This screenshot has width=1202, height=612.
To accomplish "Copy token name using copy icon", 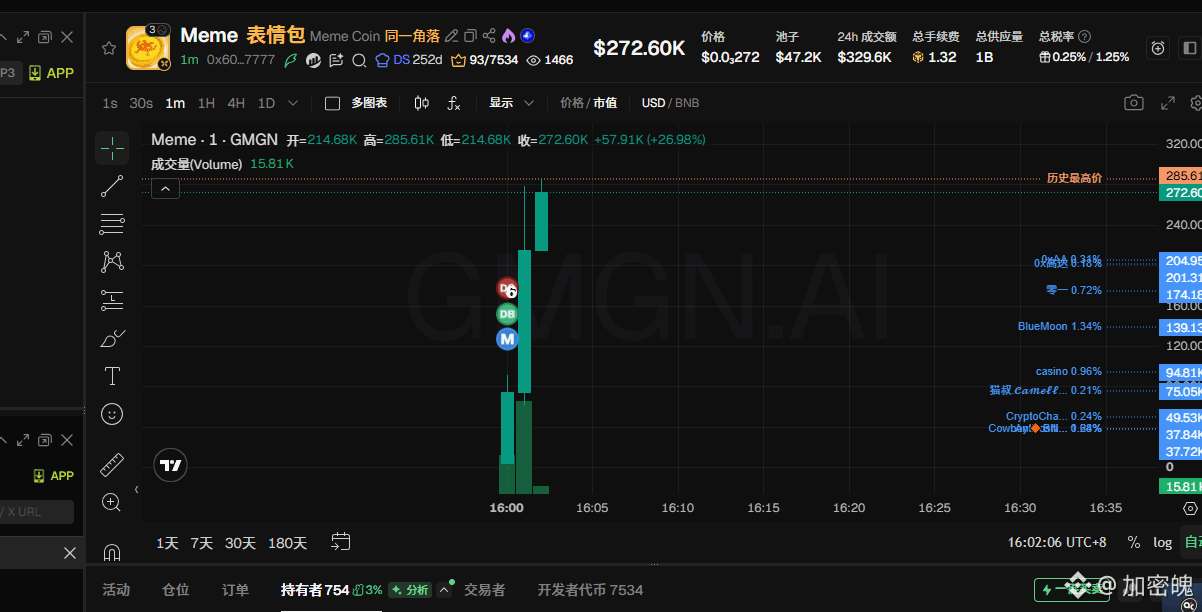I will (x=470, y=36).
